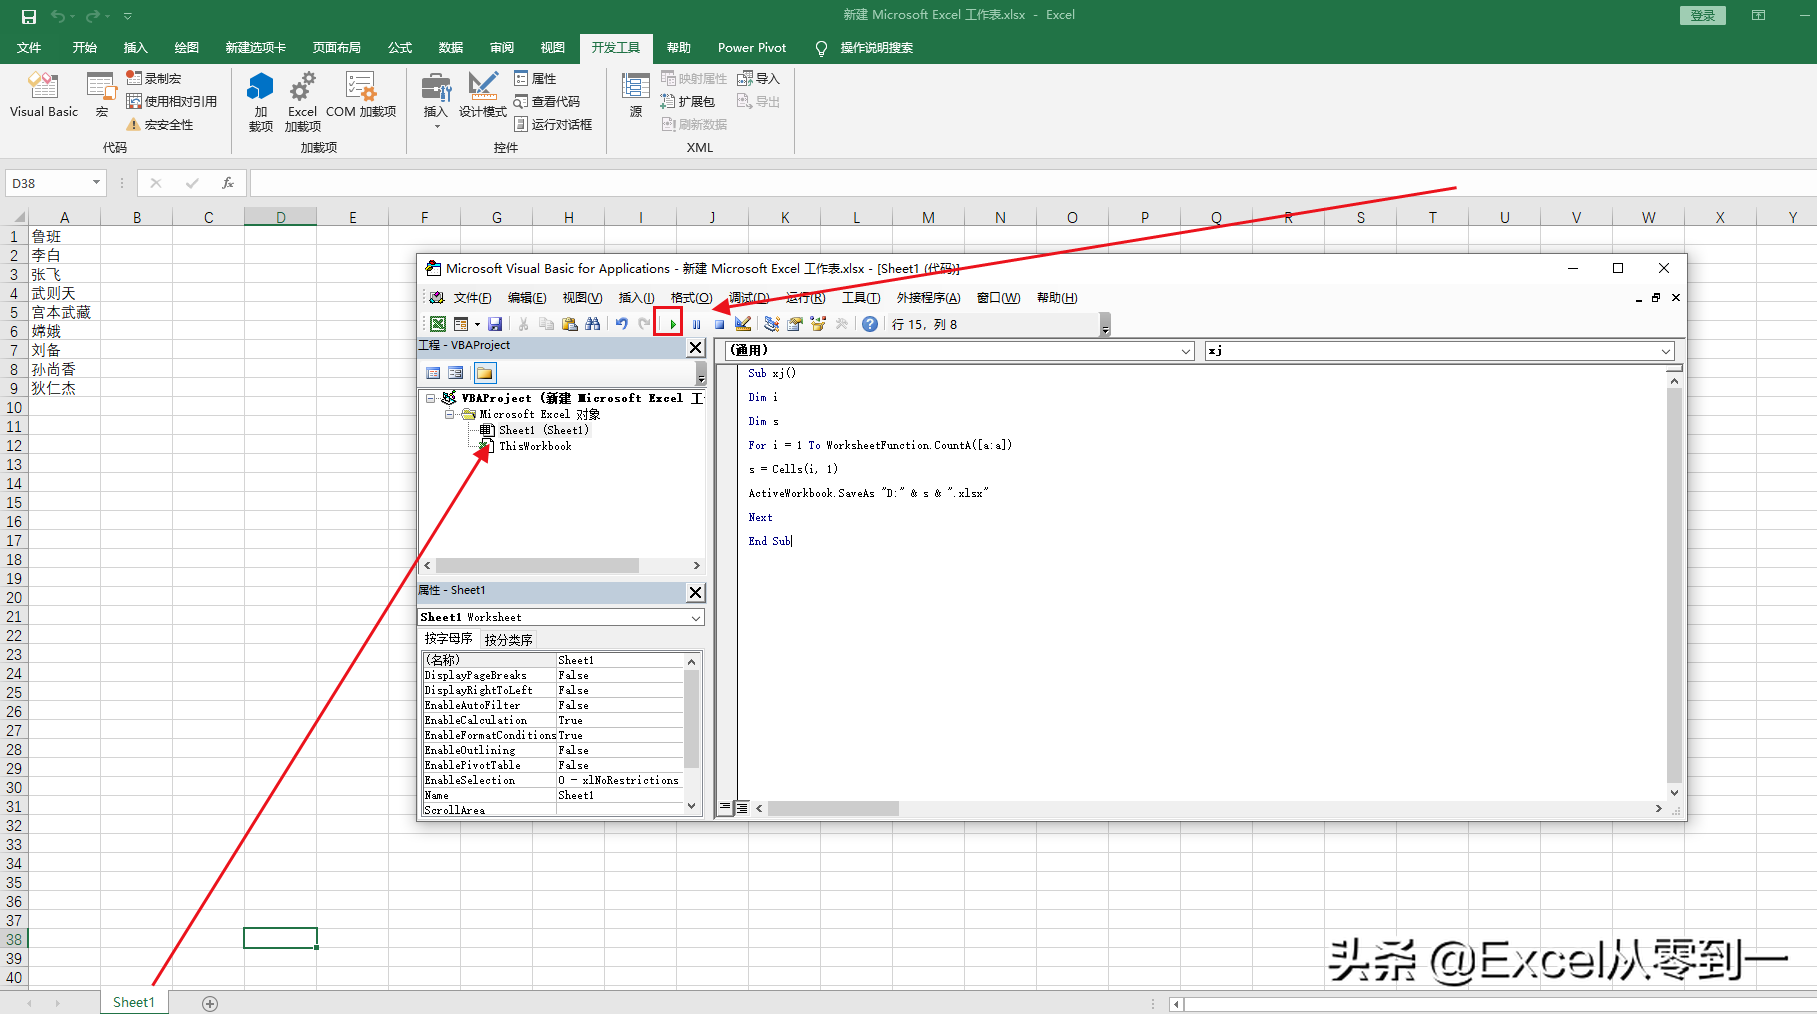Viewport: 1817px width, 1014px height.
Task: Open Visual Basic from Excel ribbon
Action: (43, 96)
